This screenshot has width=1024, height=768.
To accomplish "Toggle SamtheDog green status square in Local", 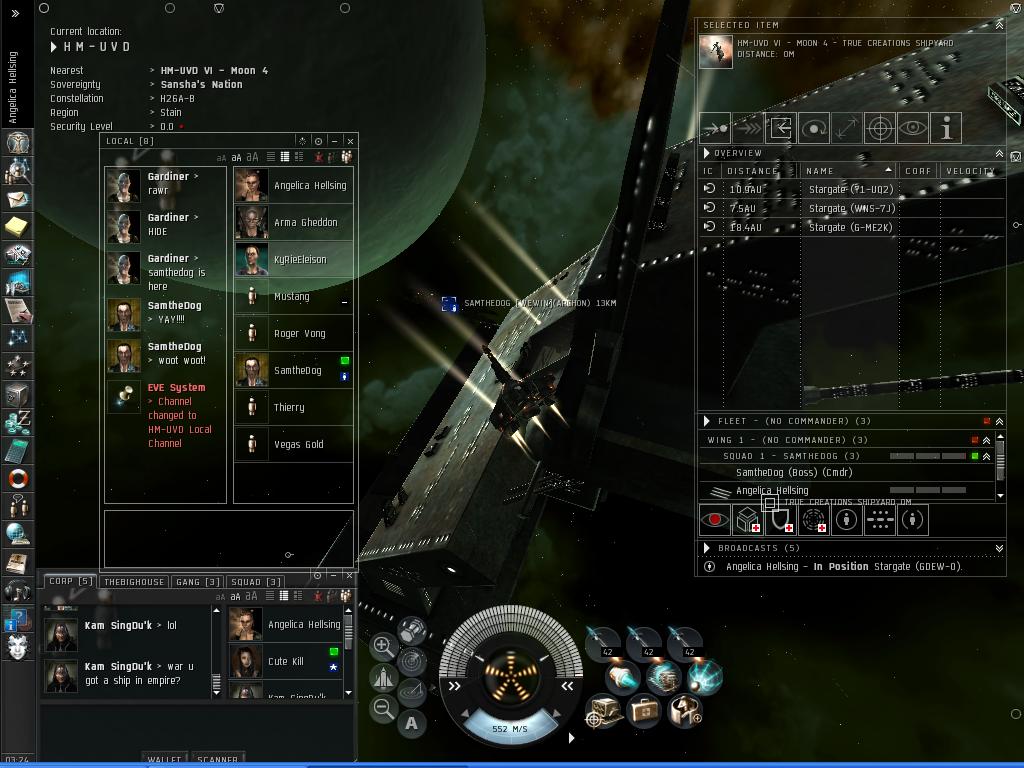I will pyautogui.click(x=345, y=360).
